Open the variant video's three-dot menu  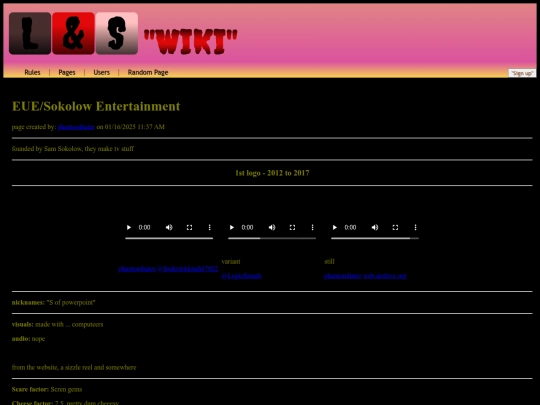point(312,227)
